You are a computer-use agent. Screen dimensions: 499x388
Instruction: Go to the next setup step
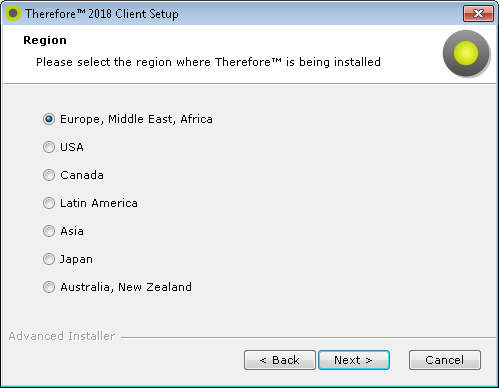pos(354,360)
